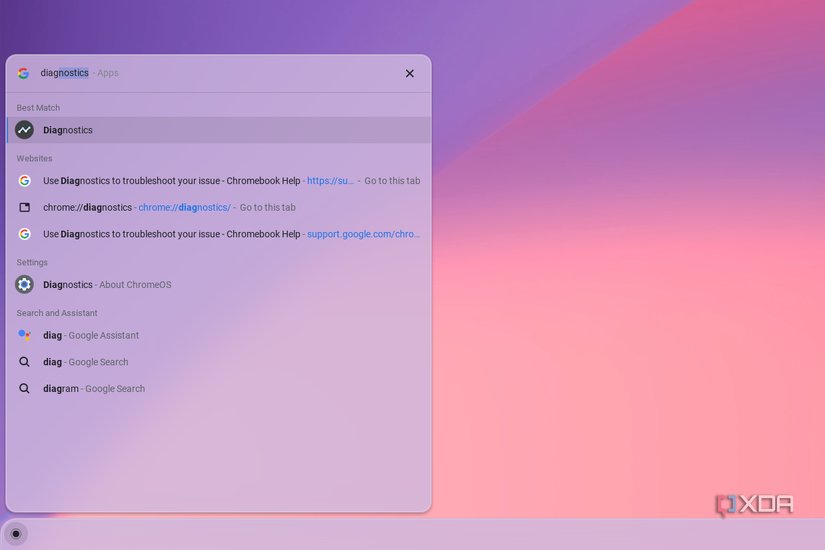The image size is (825, 550).
Task: Click Google icon of first Help result
Action: [24, 181]
